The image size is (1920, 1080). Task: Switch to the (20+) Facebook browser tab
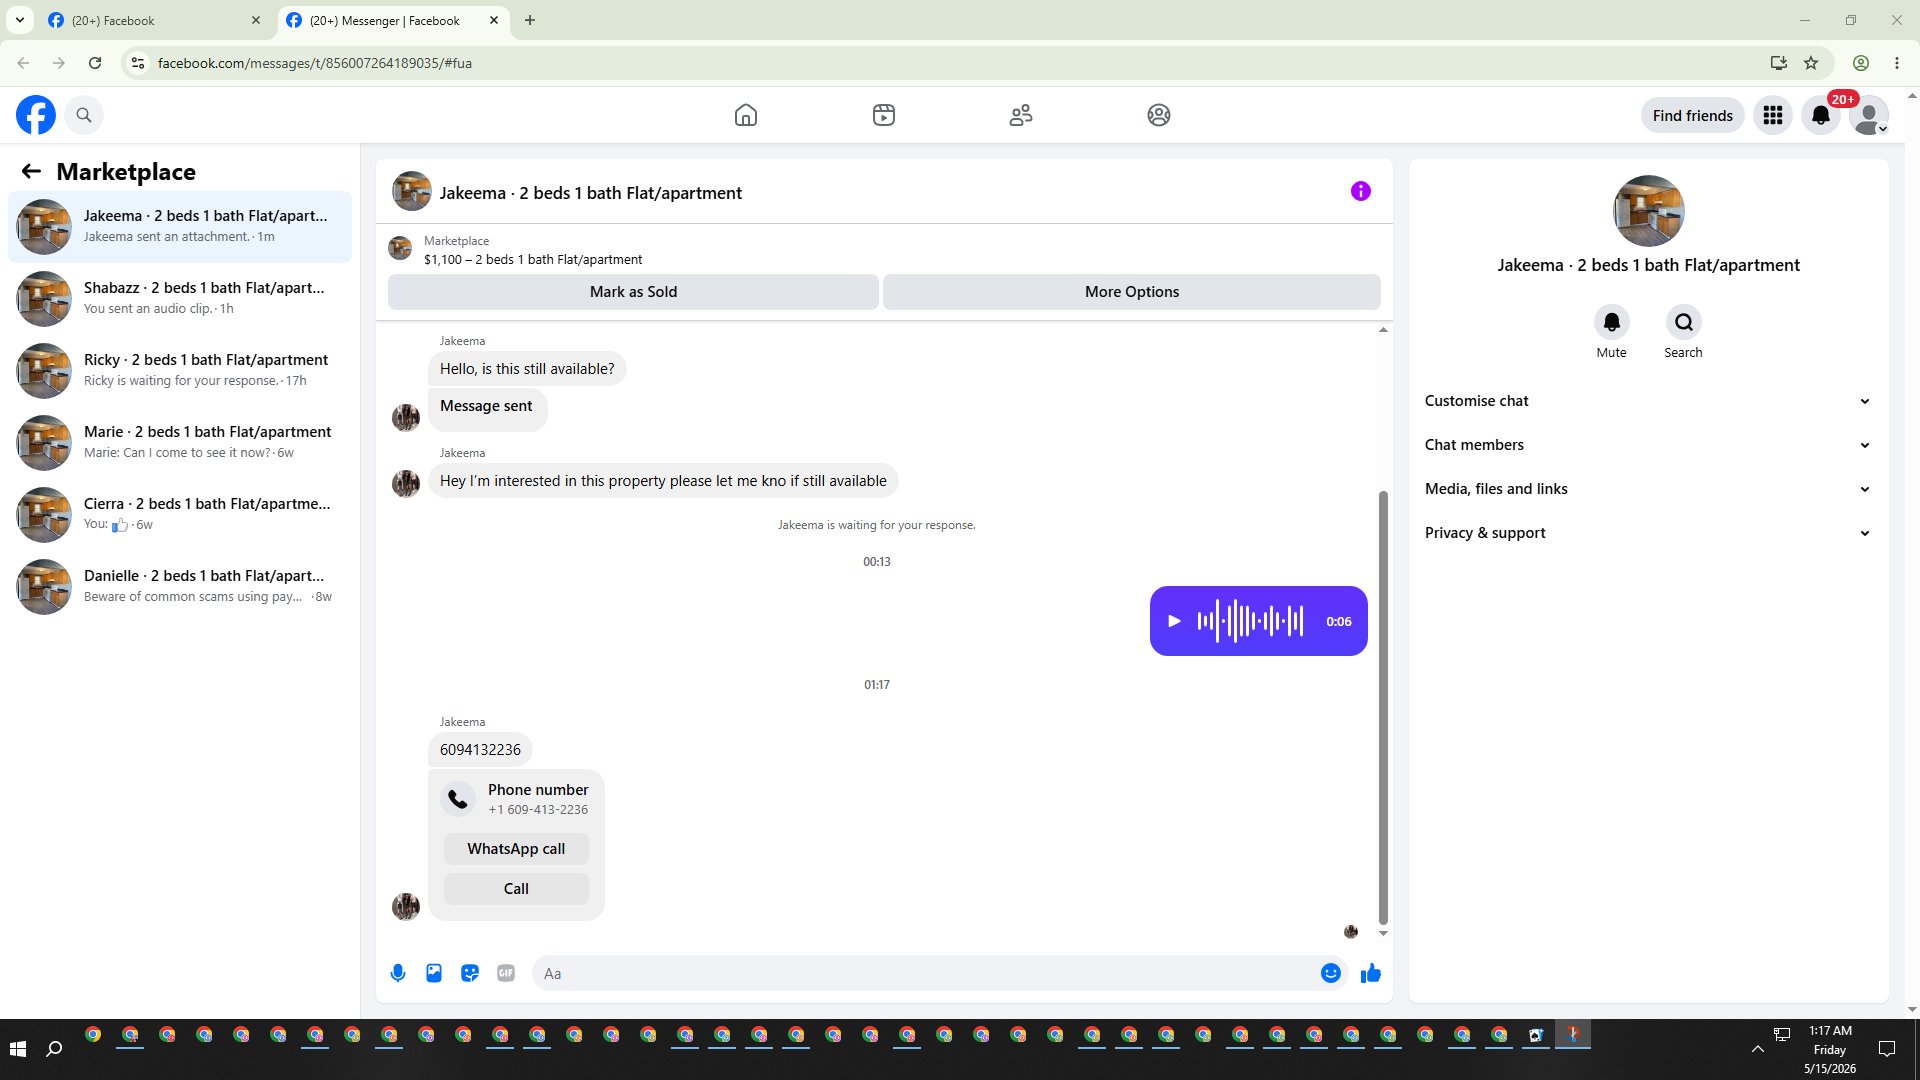pos(154,20)
